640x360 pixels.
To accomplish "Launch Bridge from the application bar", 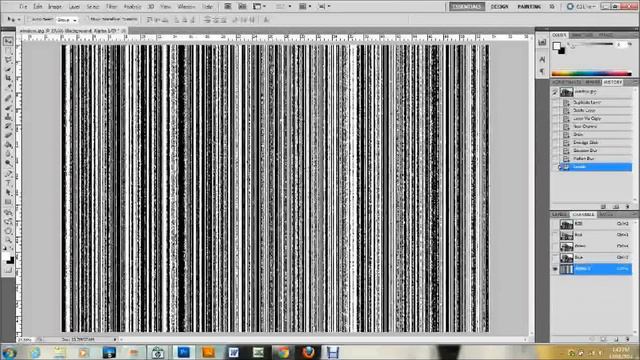I will tap(228, 7).
